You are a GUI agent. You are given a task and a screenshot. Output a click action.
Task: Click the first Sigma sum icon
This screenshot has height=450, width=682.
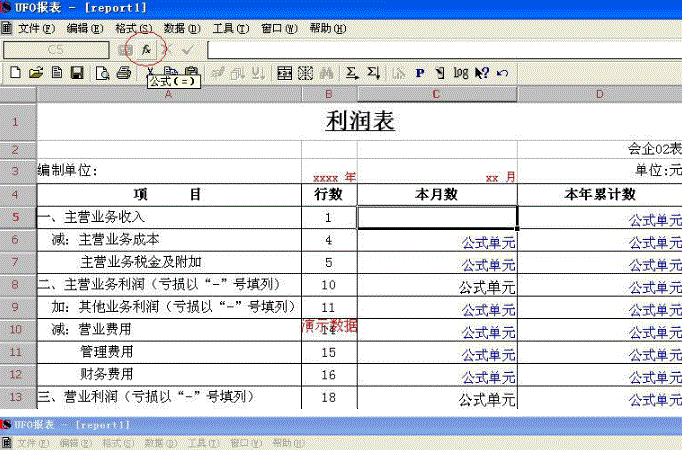point(352,72)
